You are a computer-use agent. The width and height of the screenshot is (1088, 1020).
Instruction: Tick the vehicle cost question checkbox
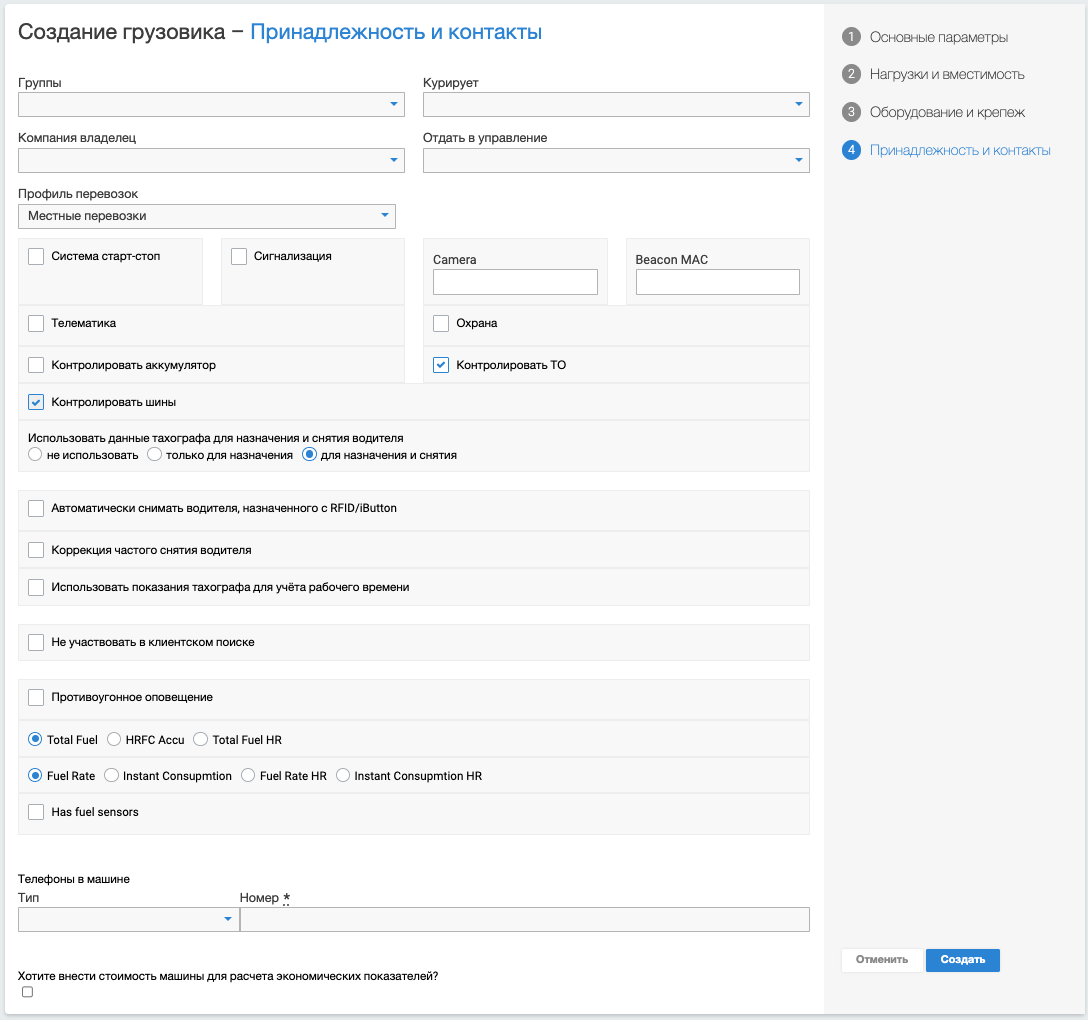pyautogui.click(x=27, y=992)
